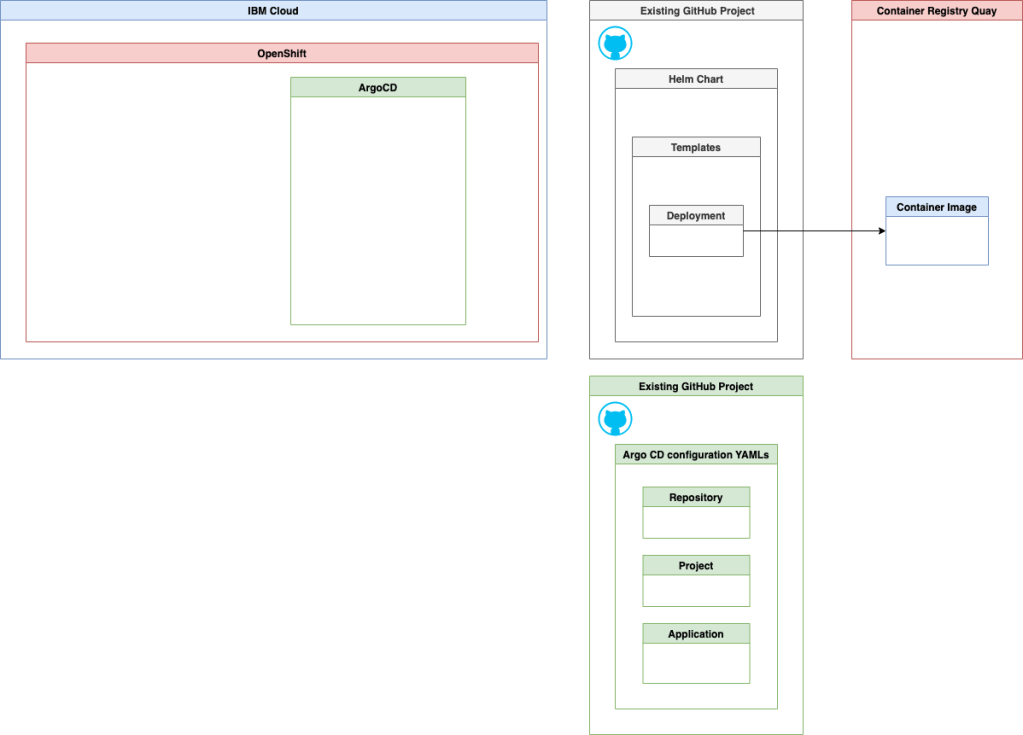Click the blank area under the Deployment label
Screen dimensions: 1023x735
click(696, 241)
